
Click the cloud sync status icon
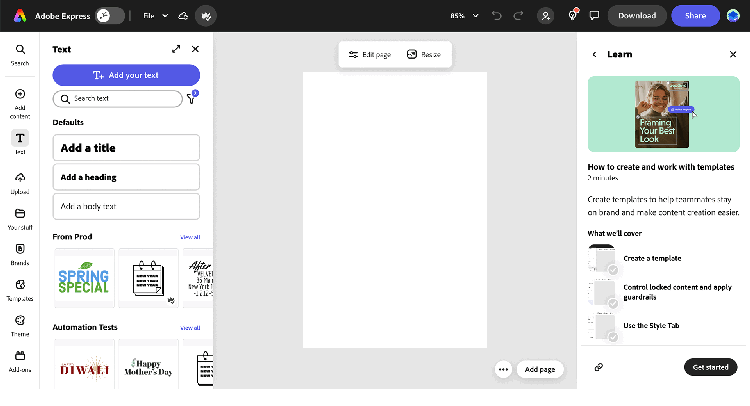pyautogui.click(x=183, y=16)
